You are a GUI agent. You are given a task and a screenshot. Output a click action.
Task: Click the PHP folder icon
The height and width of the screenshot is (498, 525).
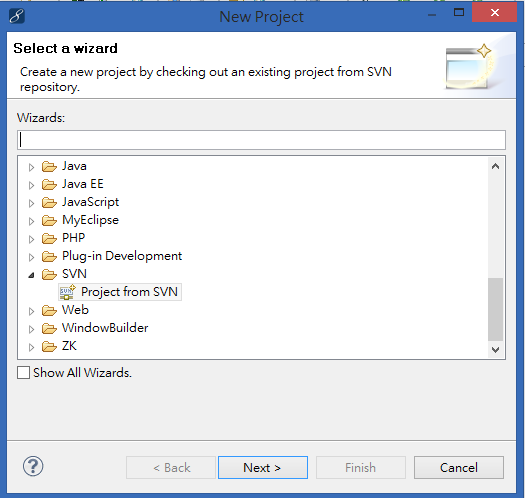(49, 238)
